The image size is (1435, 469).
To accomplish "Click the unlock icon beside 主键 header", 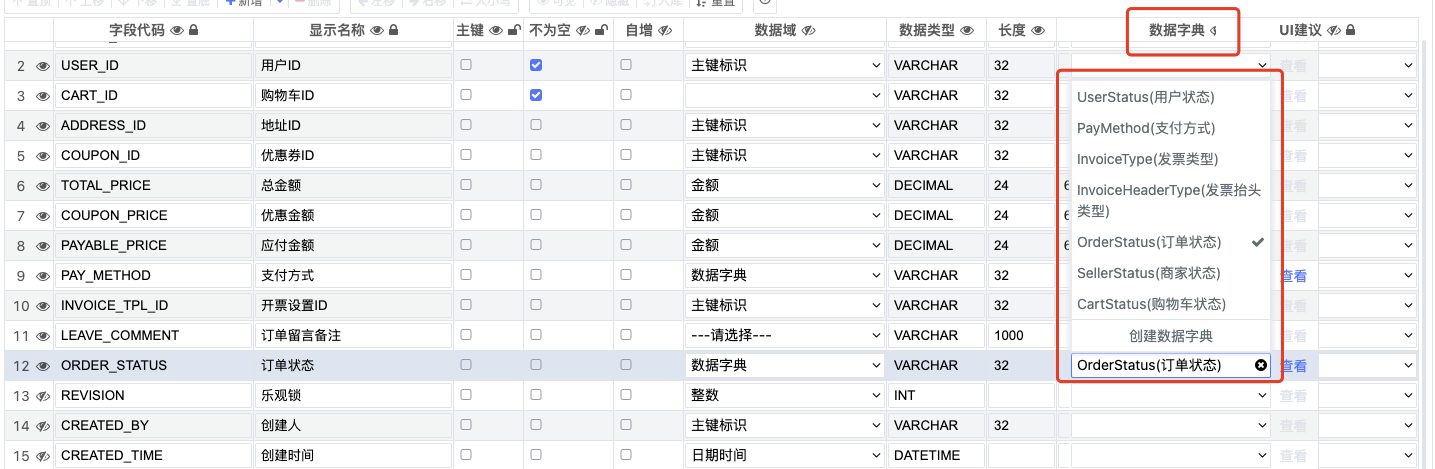I will pos(513,31).
